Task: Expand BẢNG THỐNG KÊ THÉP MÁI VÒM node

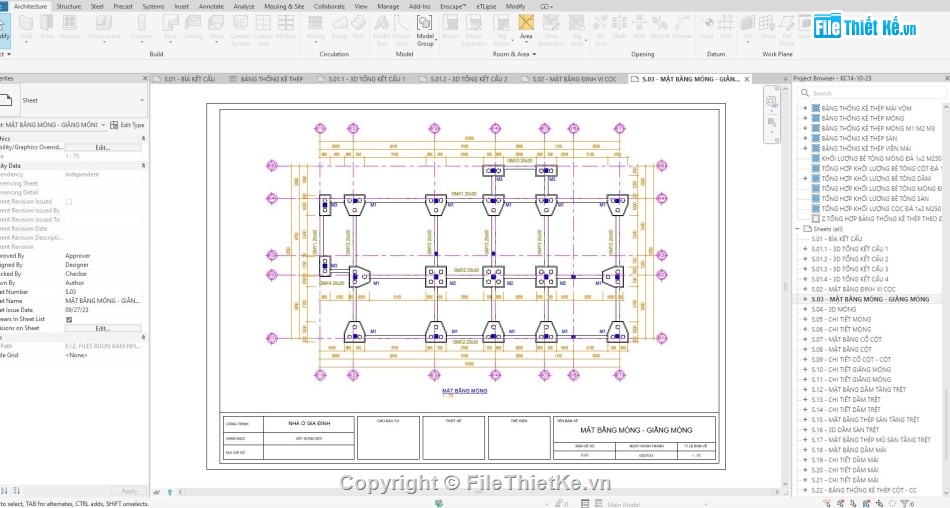Action: [805, 109]
